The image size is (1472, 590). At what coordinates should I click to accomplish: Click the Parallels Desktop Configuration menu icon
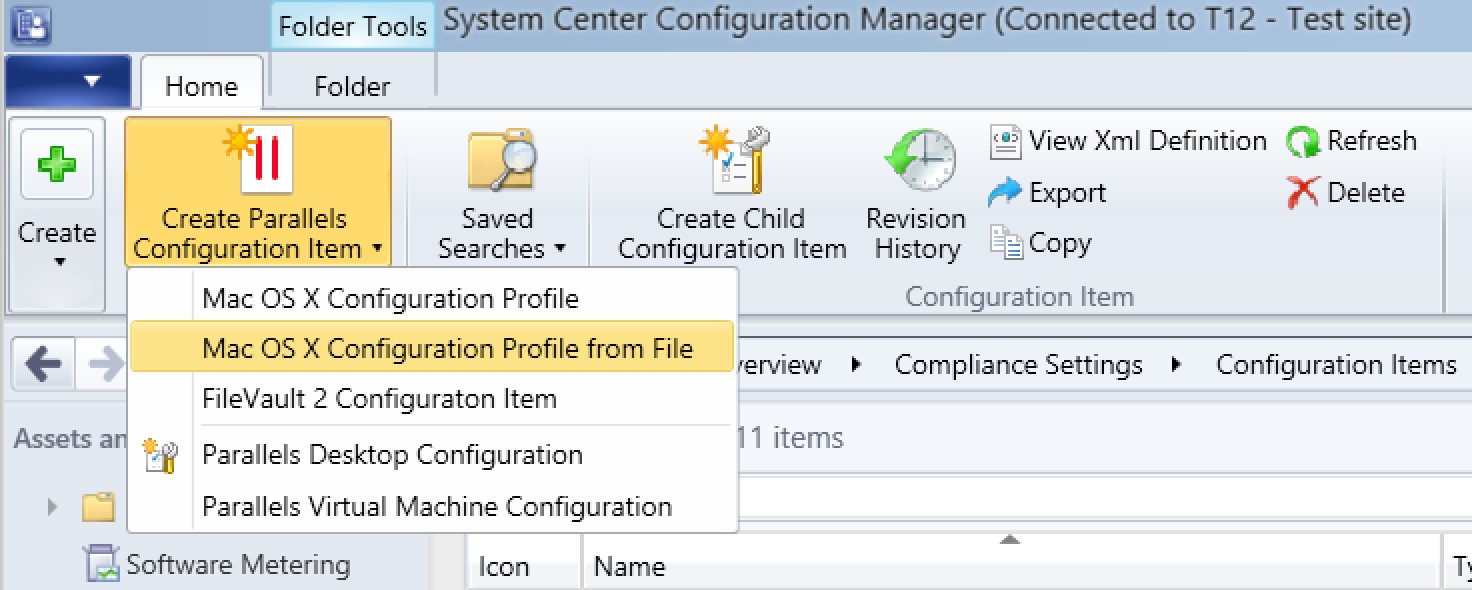point(160,455)
